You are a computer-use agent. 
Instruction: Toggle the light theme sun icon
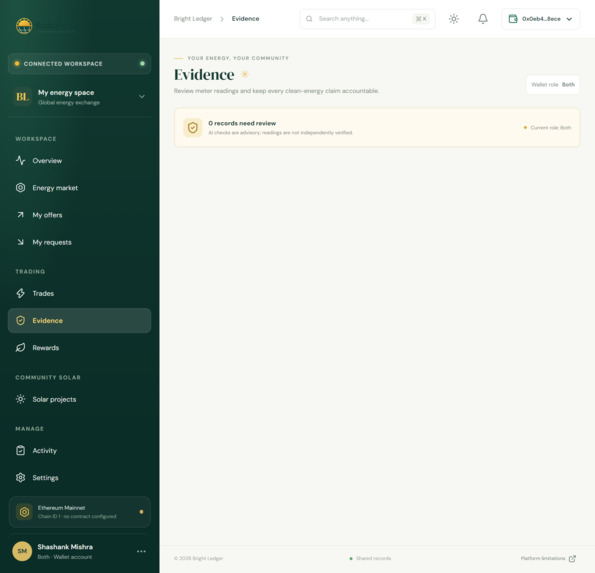click(x=454, y=19)
